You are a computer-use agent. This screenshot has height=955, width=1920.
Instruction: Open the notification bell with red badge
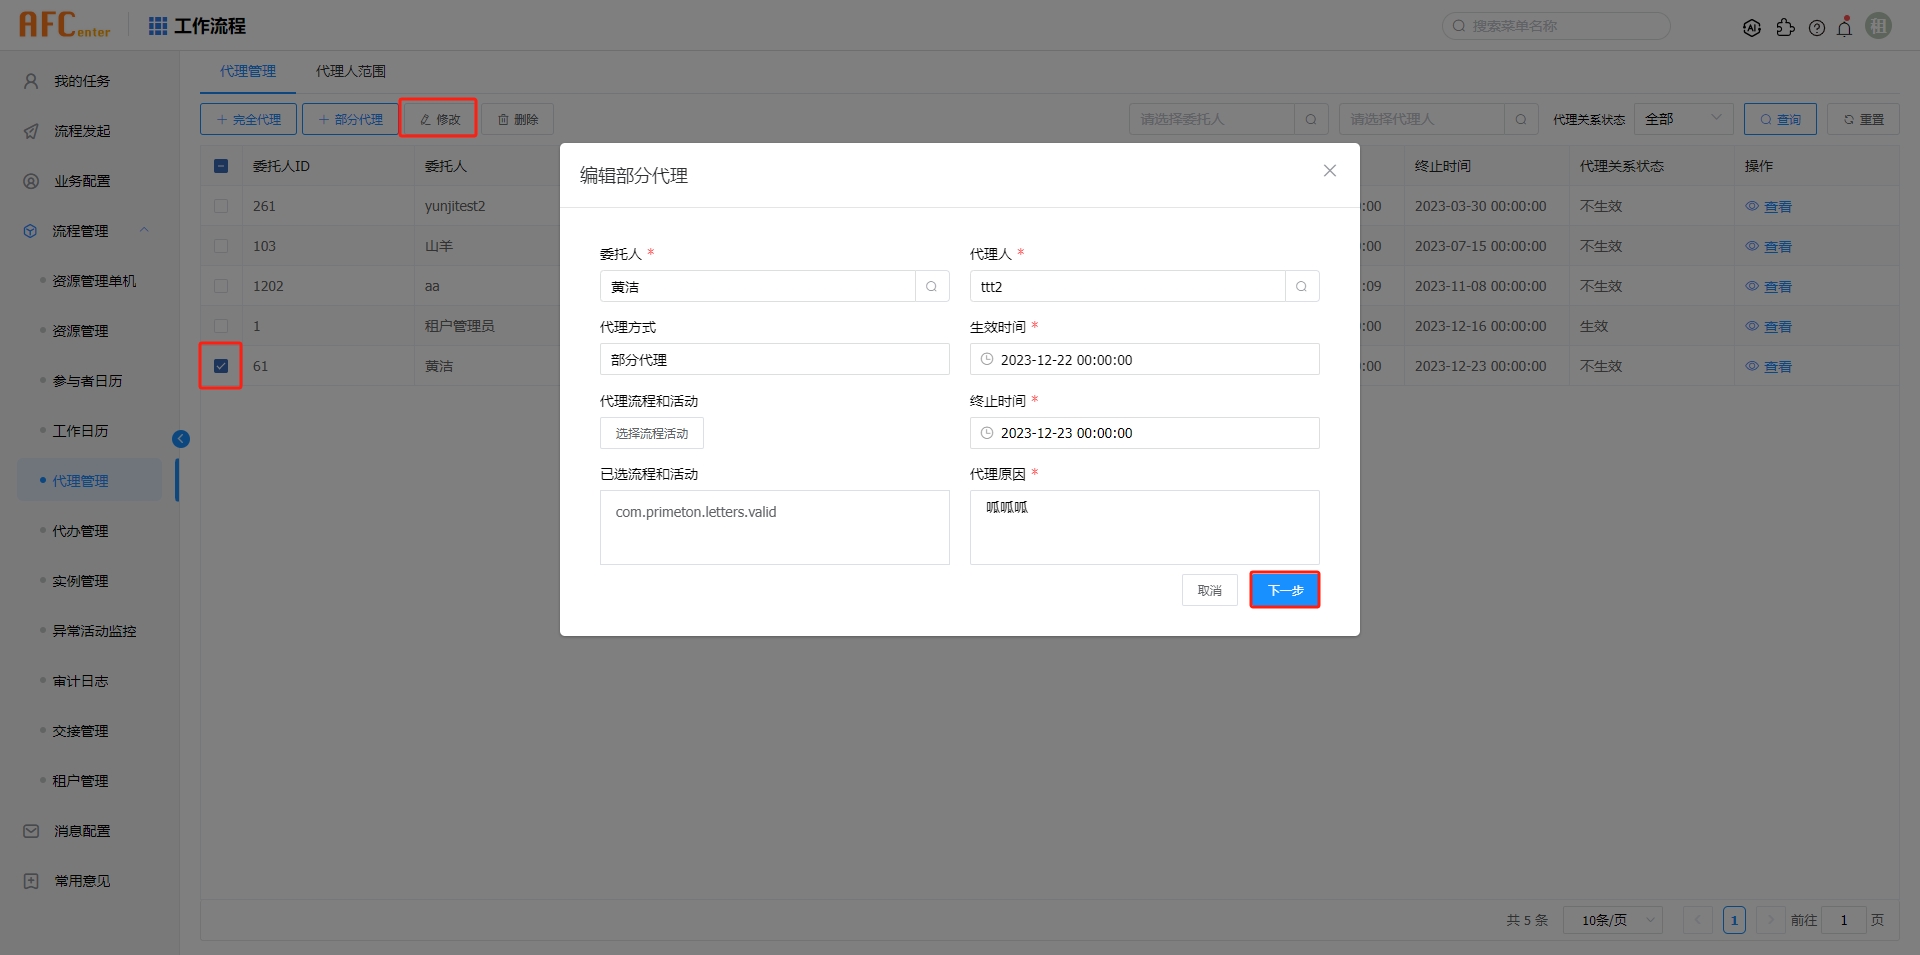point(1845,26)
